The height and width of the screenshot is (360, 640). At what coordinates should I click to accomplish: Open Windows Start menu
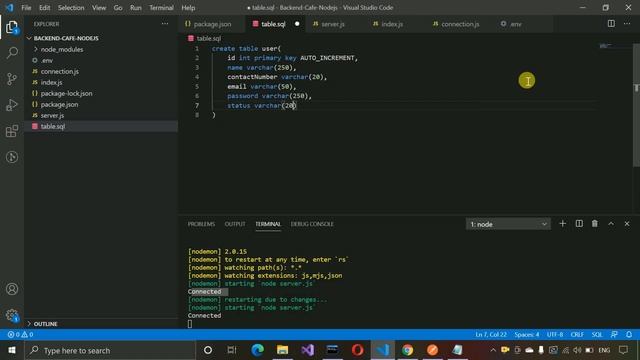(x=12, y=350)
